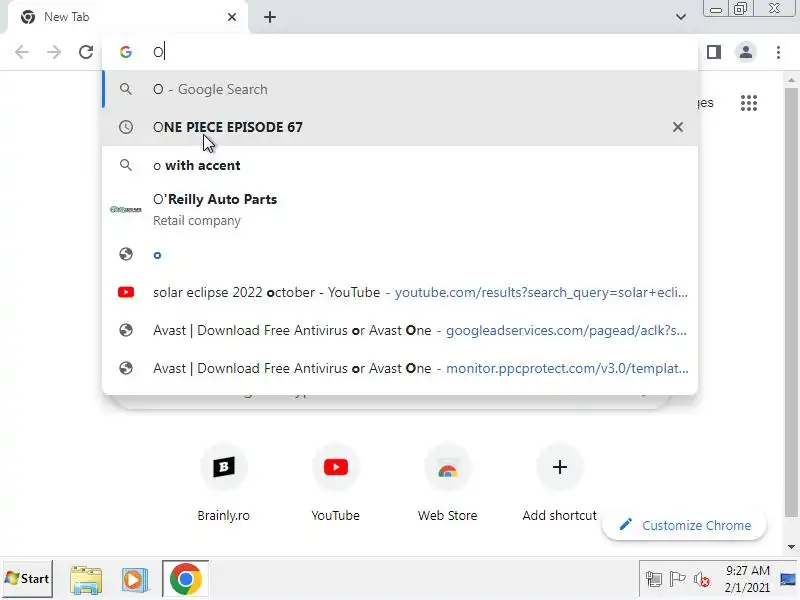Open the Brainly.ro shortcut

click(x=223, y=481)
